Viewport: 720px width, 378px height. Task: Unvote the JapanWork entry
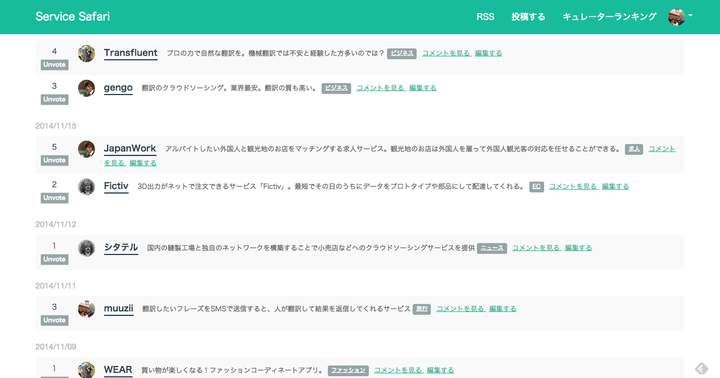(54, 160)
